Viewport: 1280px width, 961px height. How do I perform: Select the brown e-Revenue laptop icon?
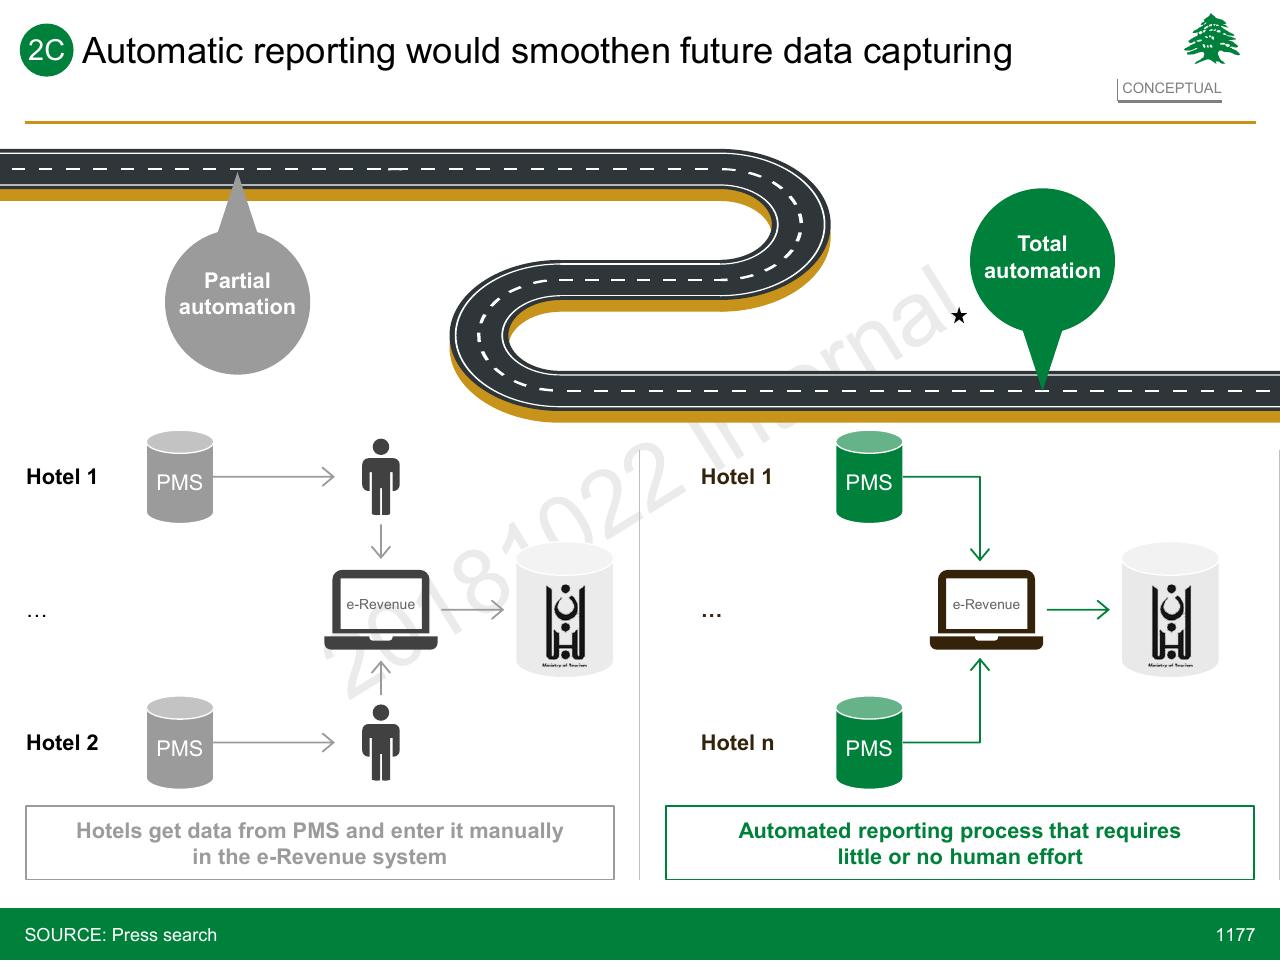point(986,609)
